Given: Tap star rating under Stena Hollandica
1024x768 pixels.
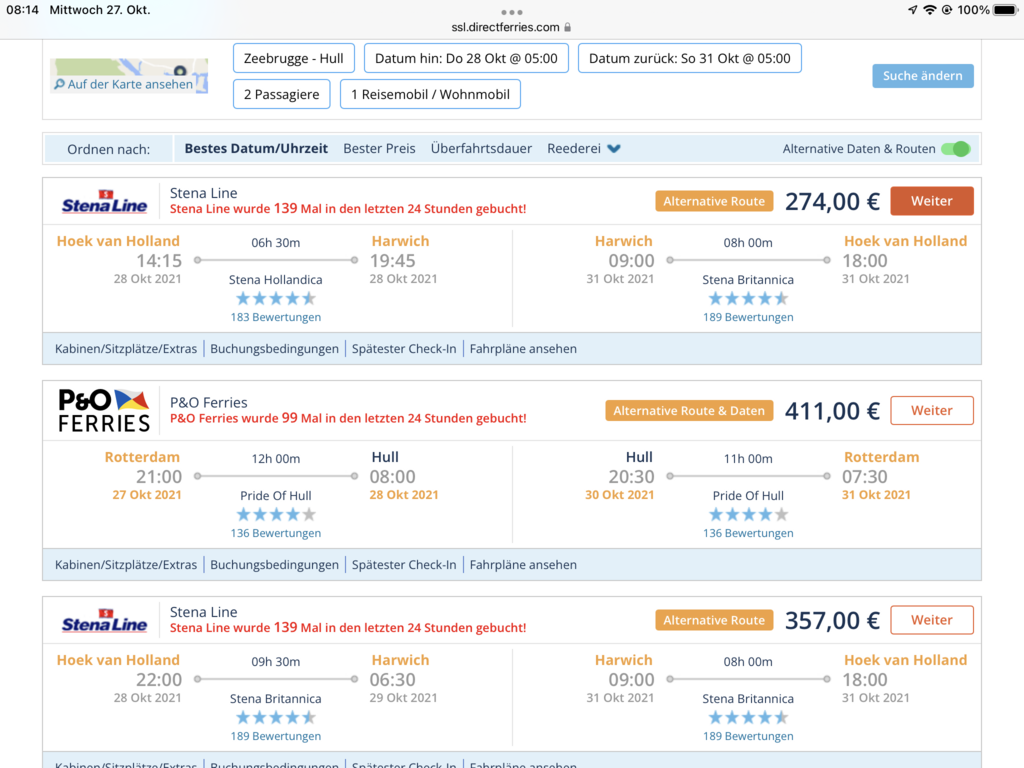Looking at the screenshot, I should click(x=276, y=298).
